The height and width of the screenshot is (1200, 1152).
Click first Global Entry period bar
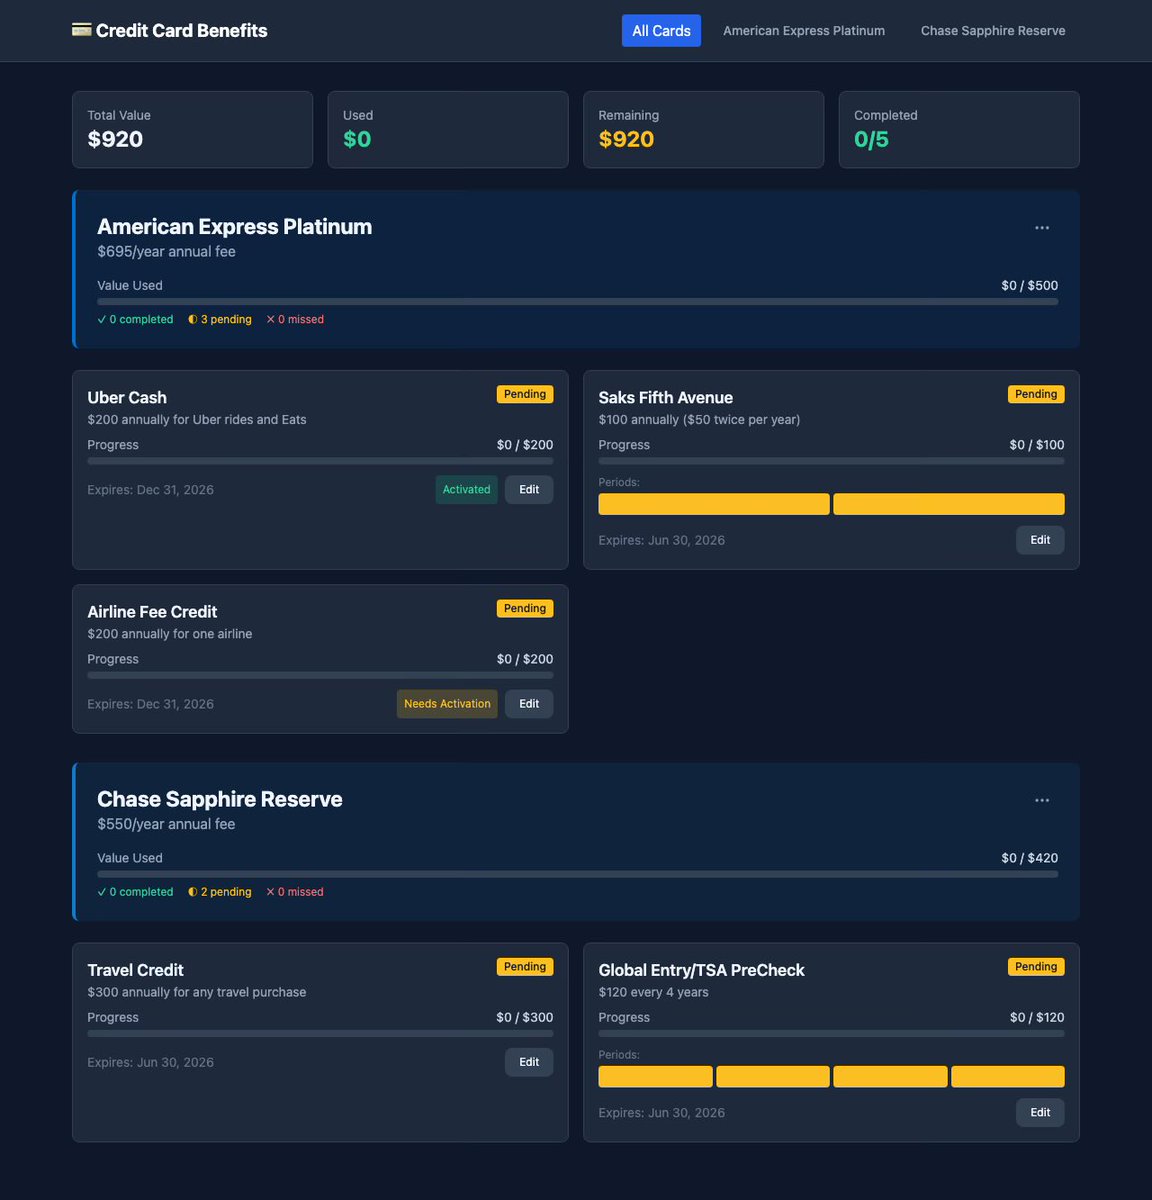pos(655,1077)
